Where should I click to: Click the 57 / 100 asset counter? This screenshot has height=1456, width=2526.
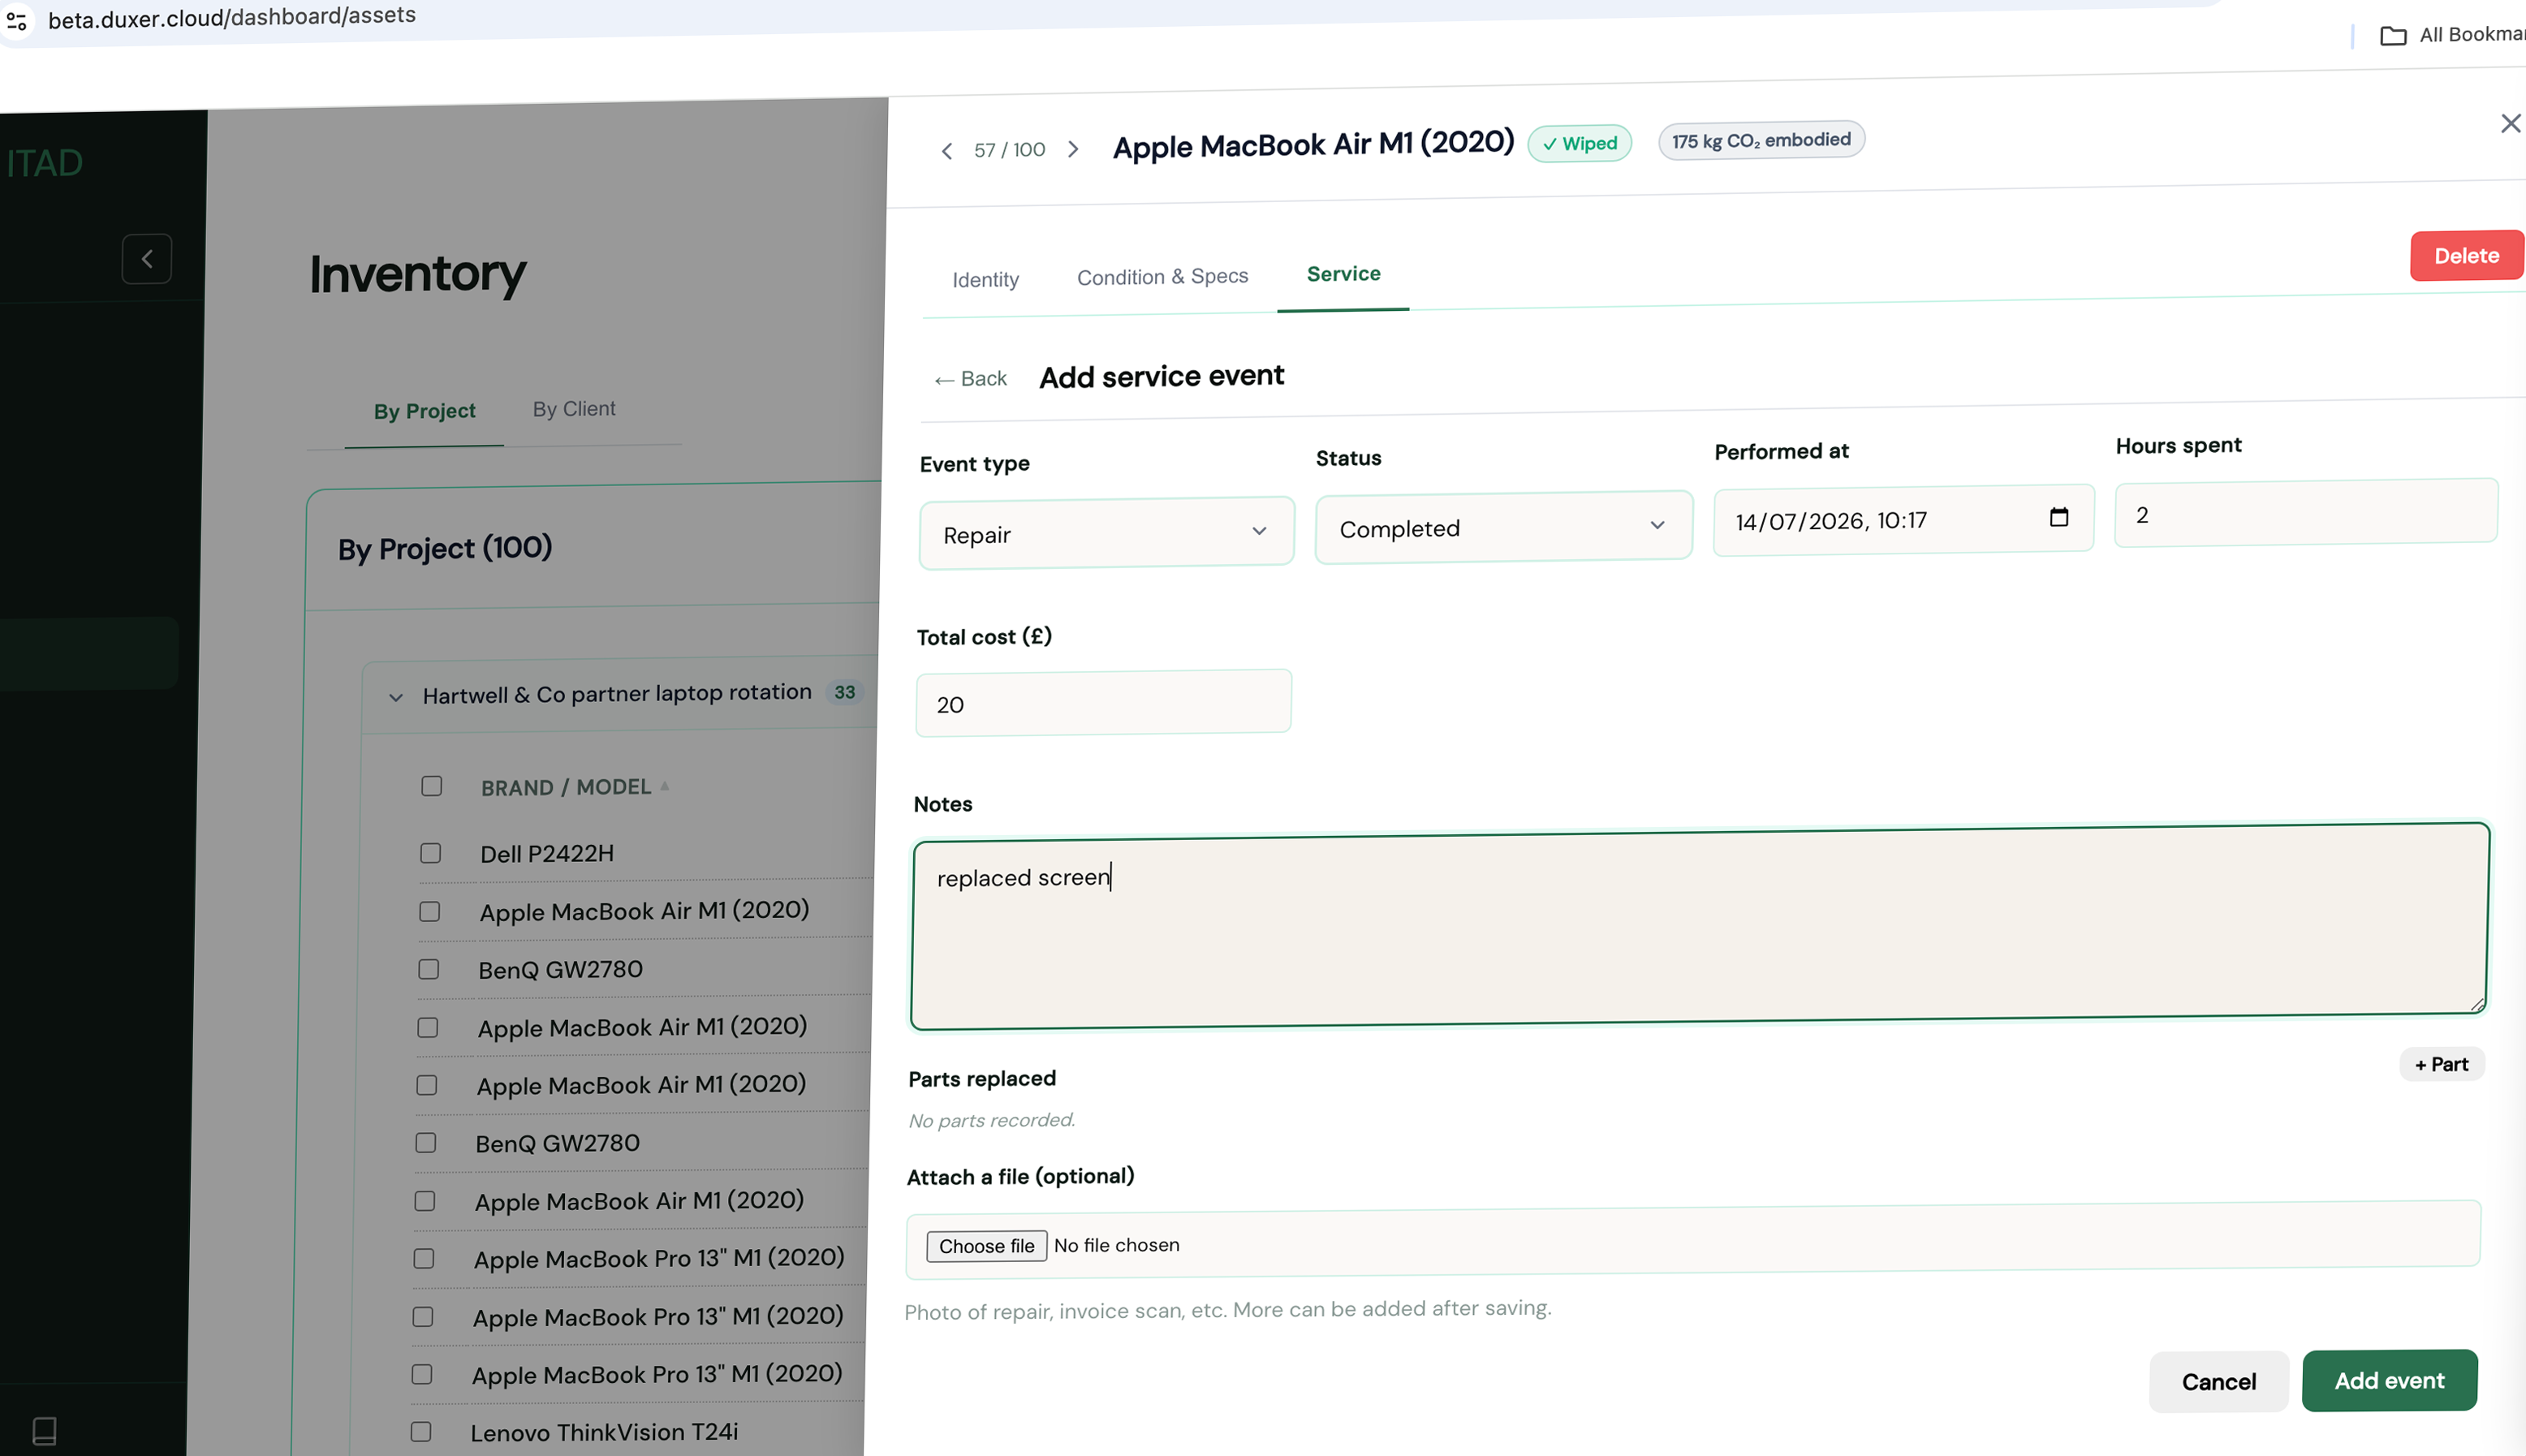click(x=1009, y=150)
